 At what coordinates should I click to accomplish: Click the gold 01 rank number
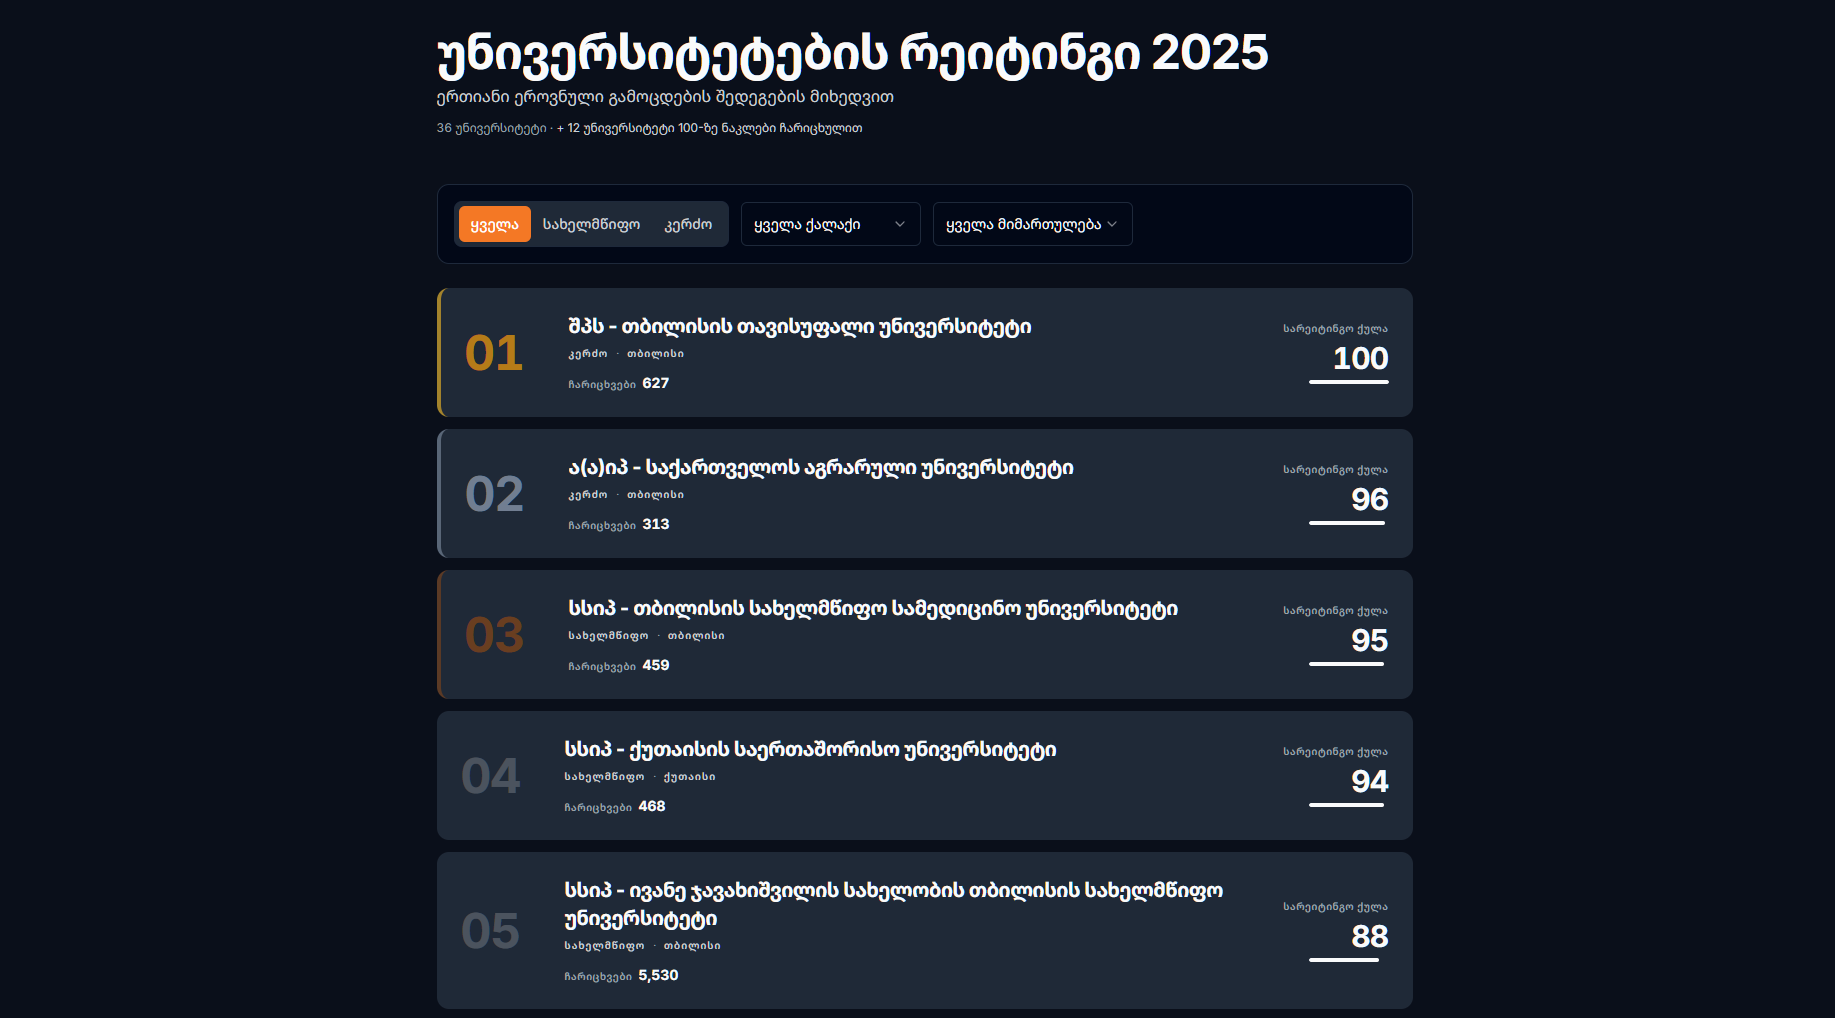coord(494,353)
